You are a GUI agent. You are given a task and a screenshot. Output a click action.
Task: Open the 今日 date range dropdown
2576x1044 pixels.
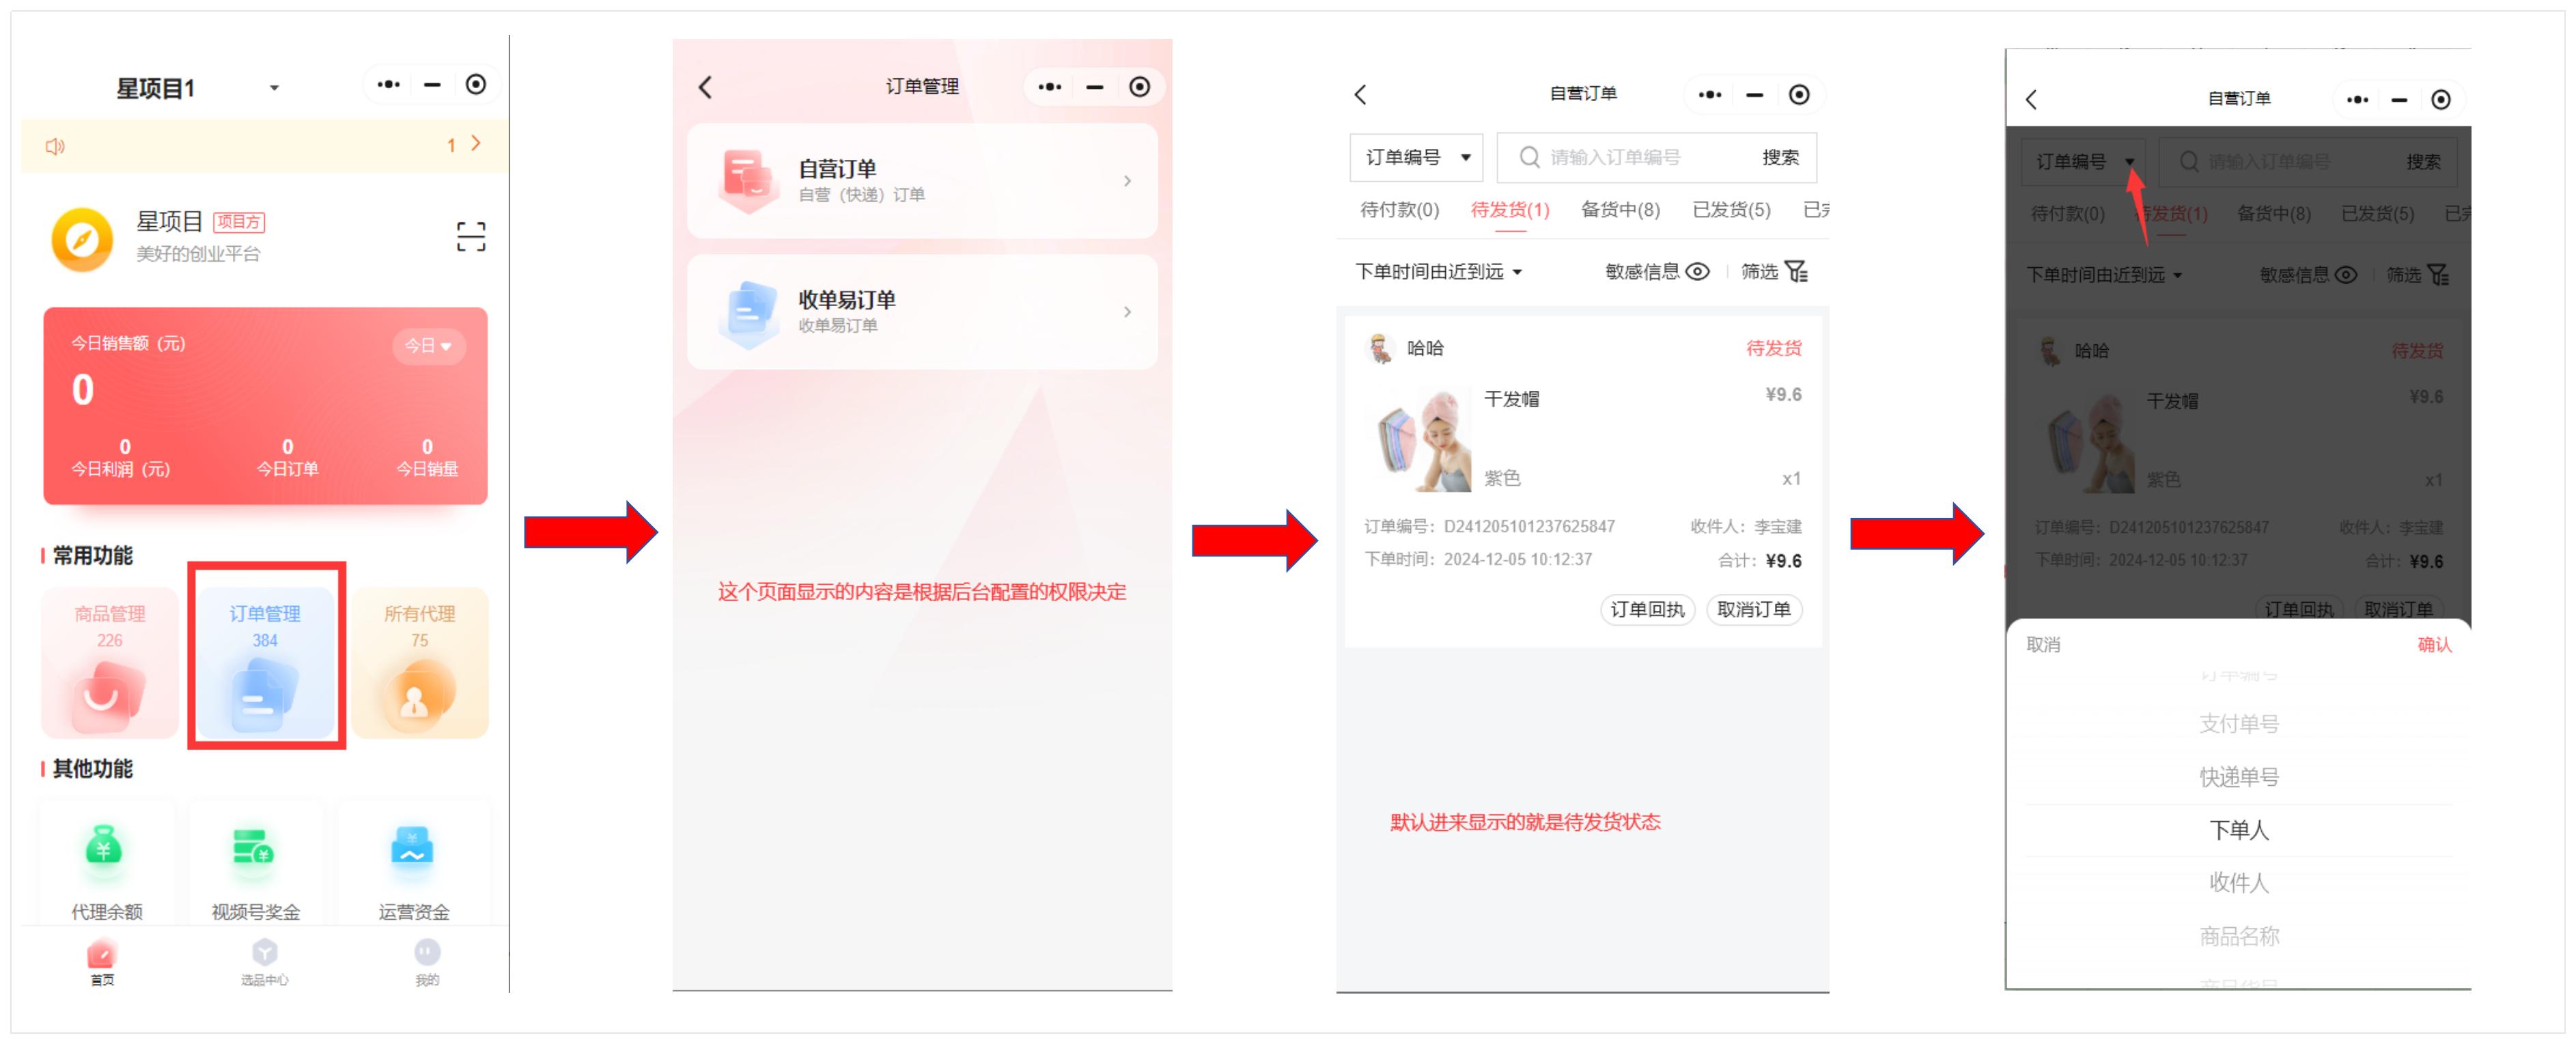[x=428, y=346]
